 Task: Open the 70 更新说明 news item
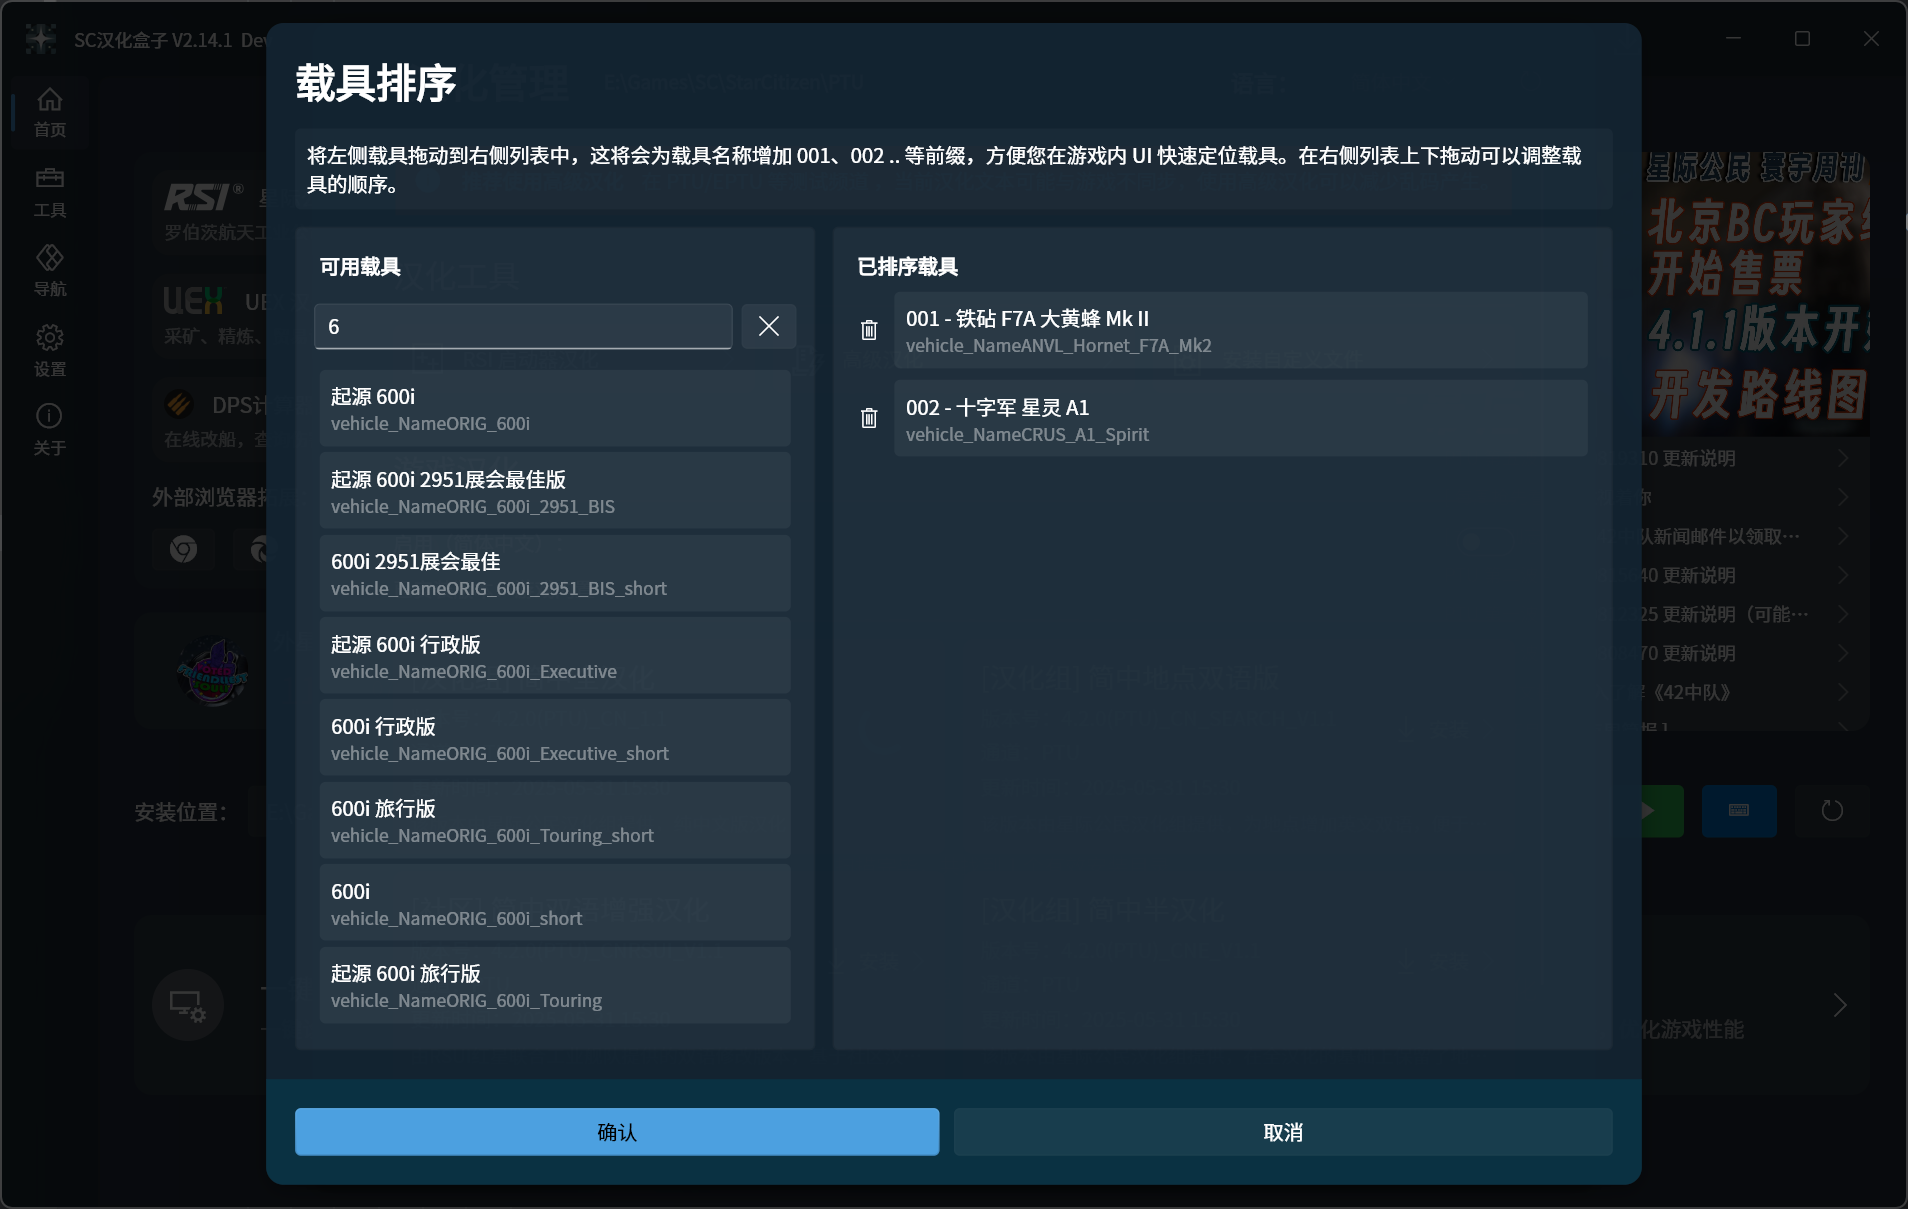point(1745,653)
